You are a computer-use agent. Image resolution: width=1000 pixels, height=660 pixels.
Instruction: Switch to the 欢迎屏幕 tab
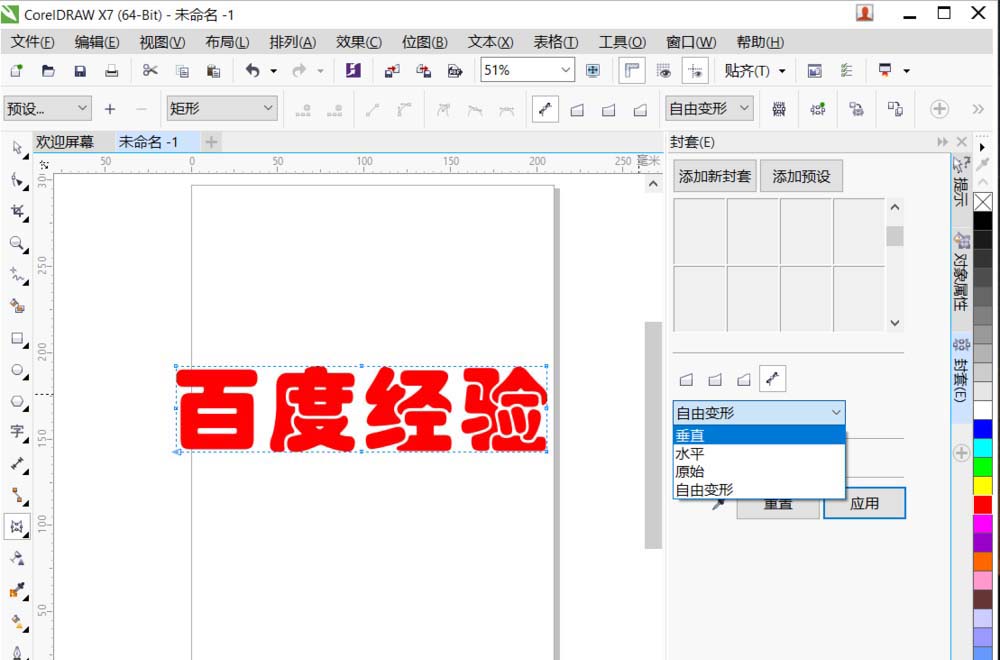coord(64,142)
